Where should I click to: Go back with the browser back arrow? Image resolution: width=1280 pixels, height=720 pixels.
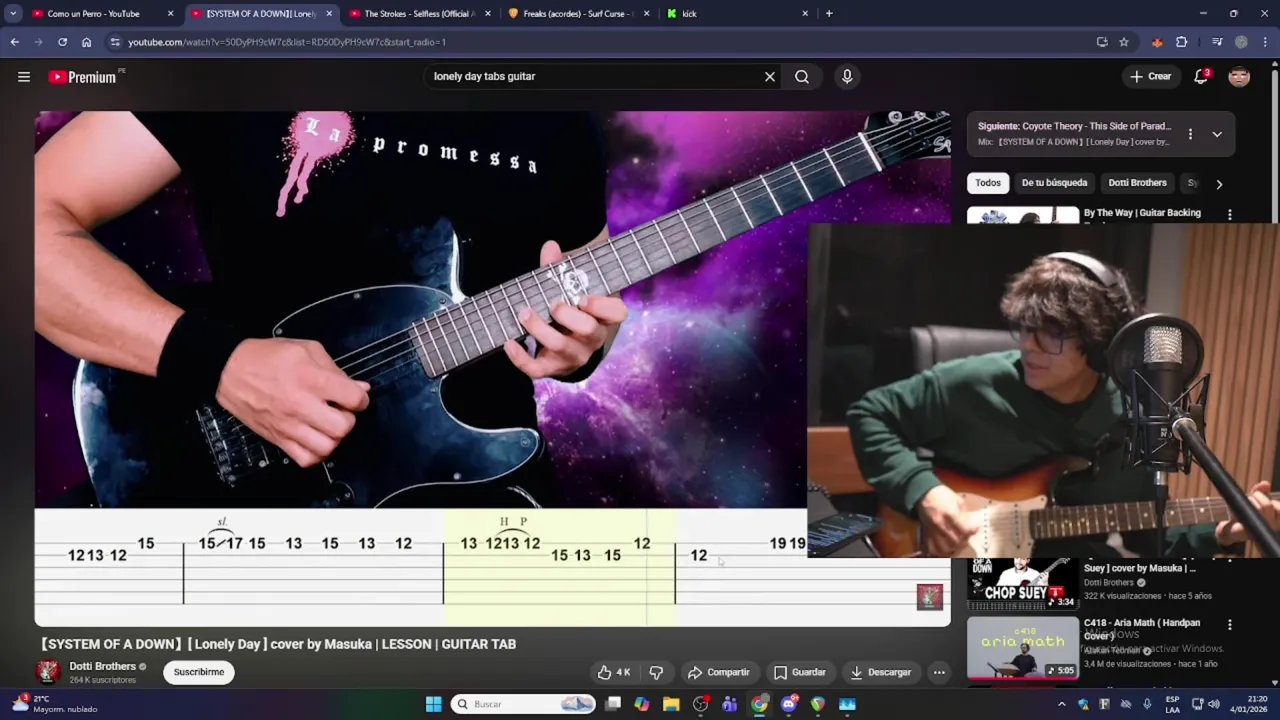[x=14, y=42]
